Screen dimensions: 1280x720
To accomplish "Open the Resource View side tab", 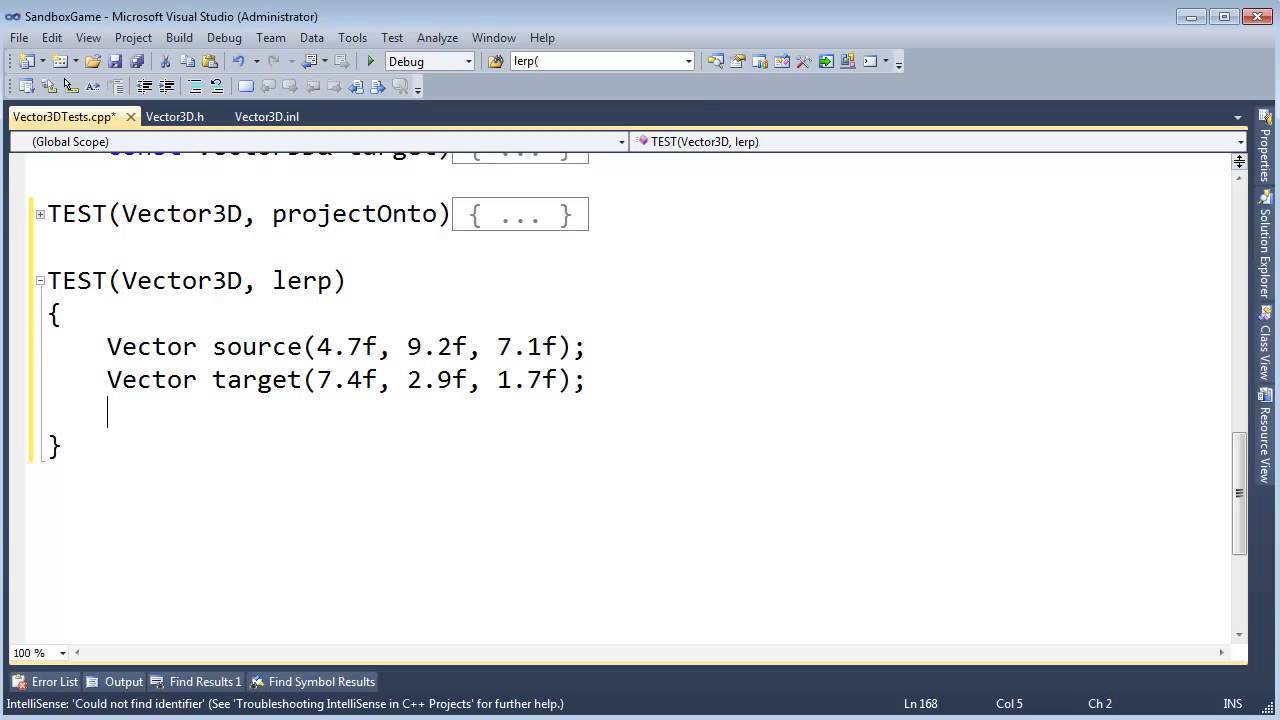I will click(1265, 436).
